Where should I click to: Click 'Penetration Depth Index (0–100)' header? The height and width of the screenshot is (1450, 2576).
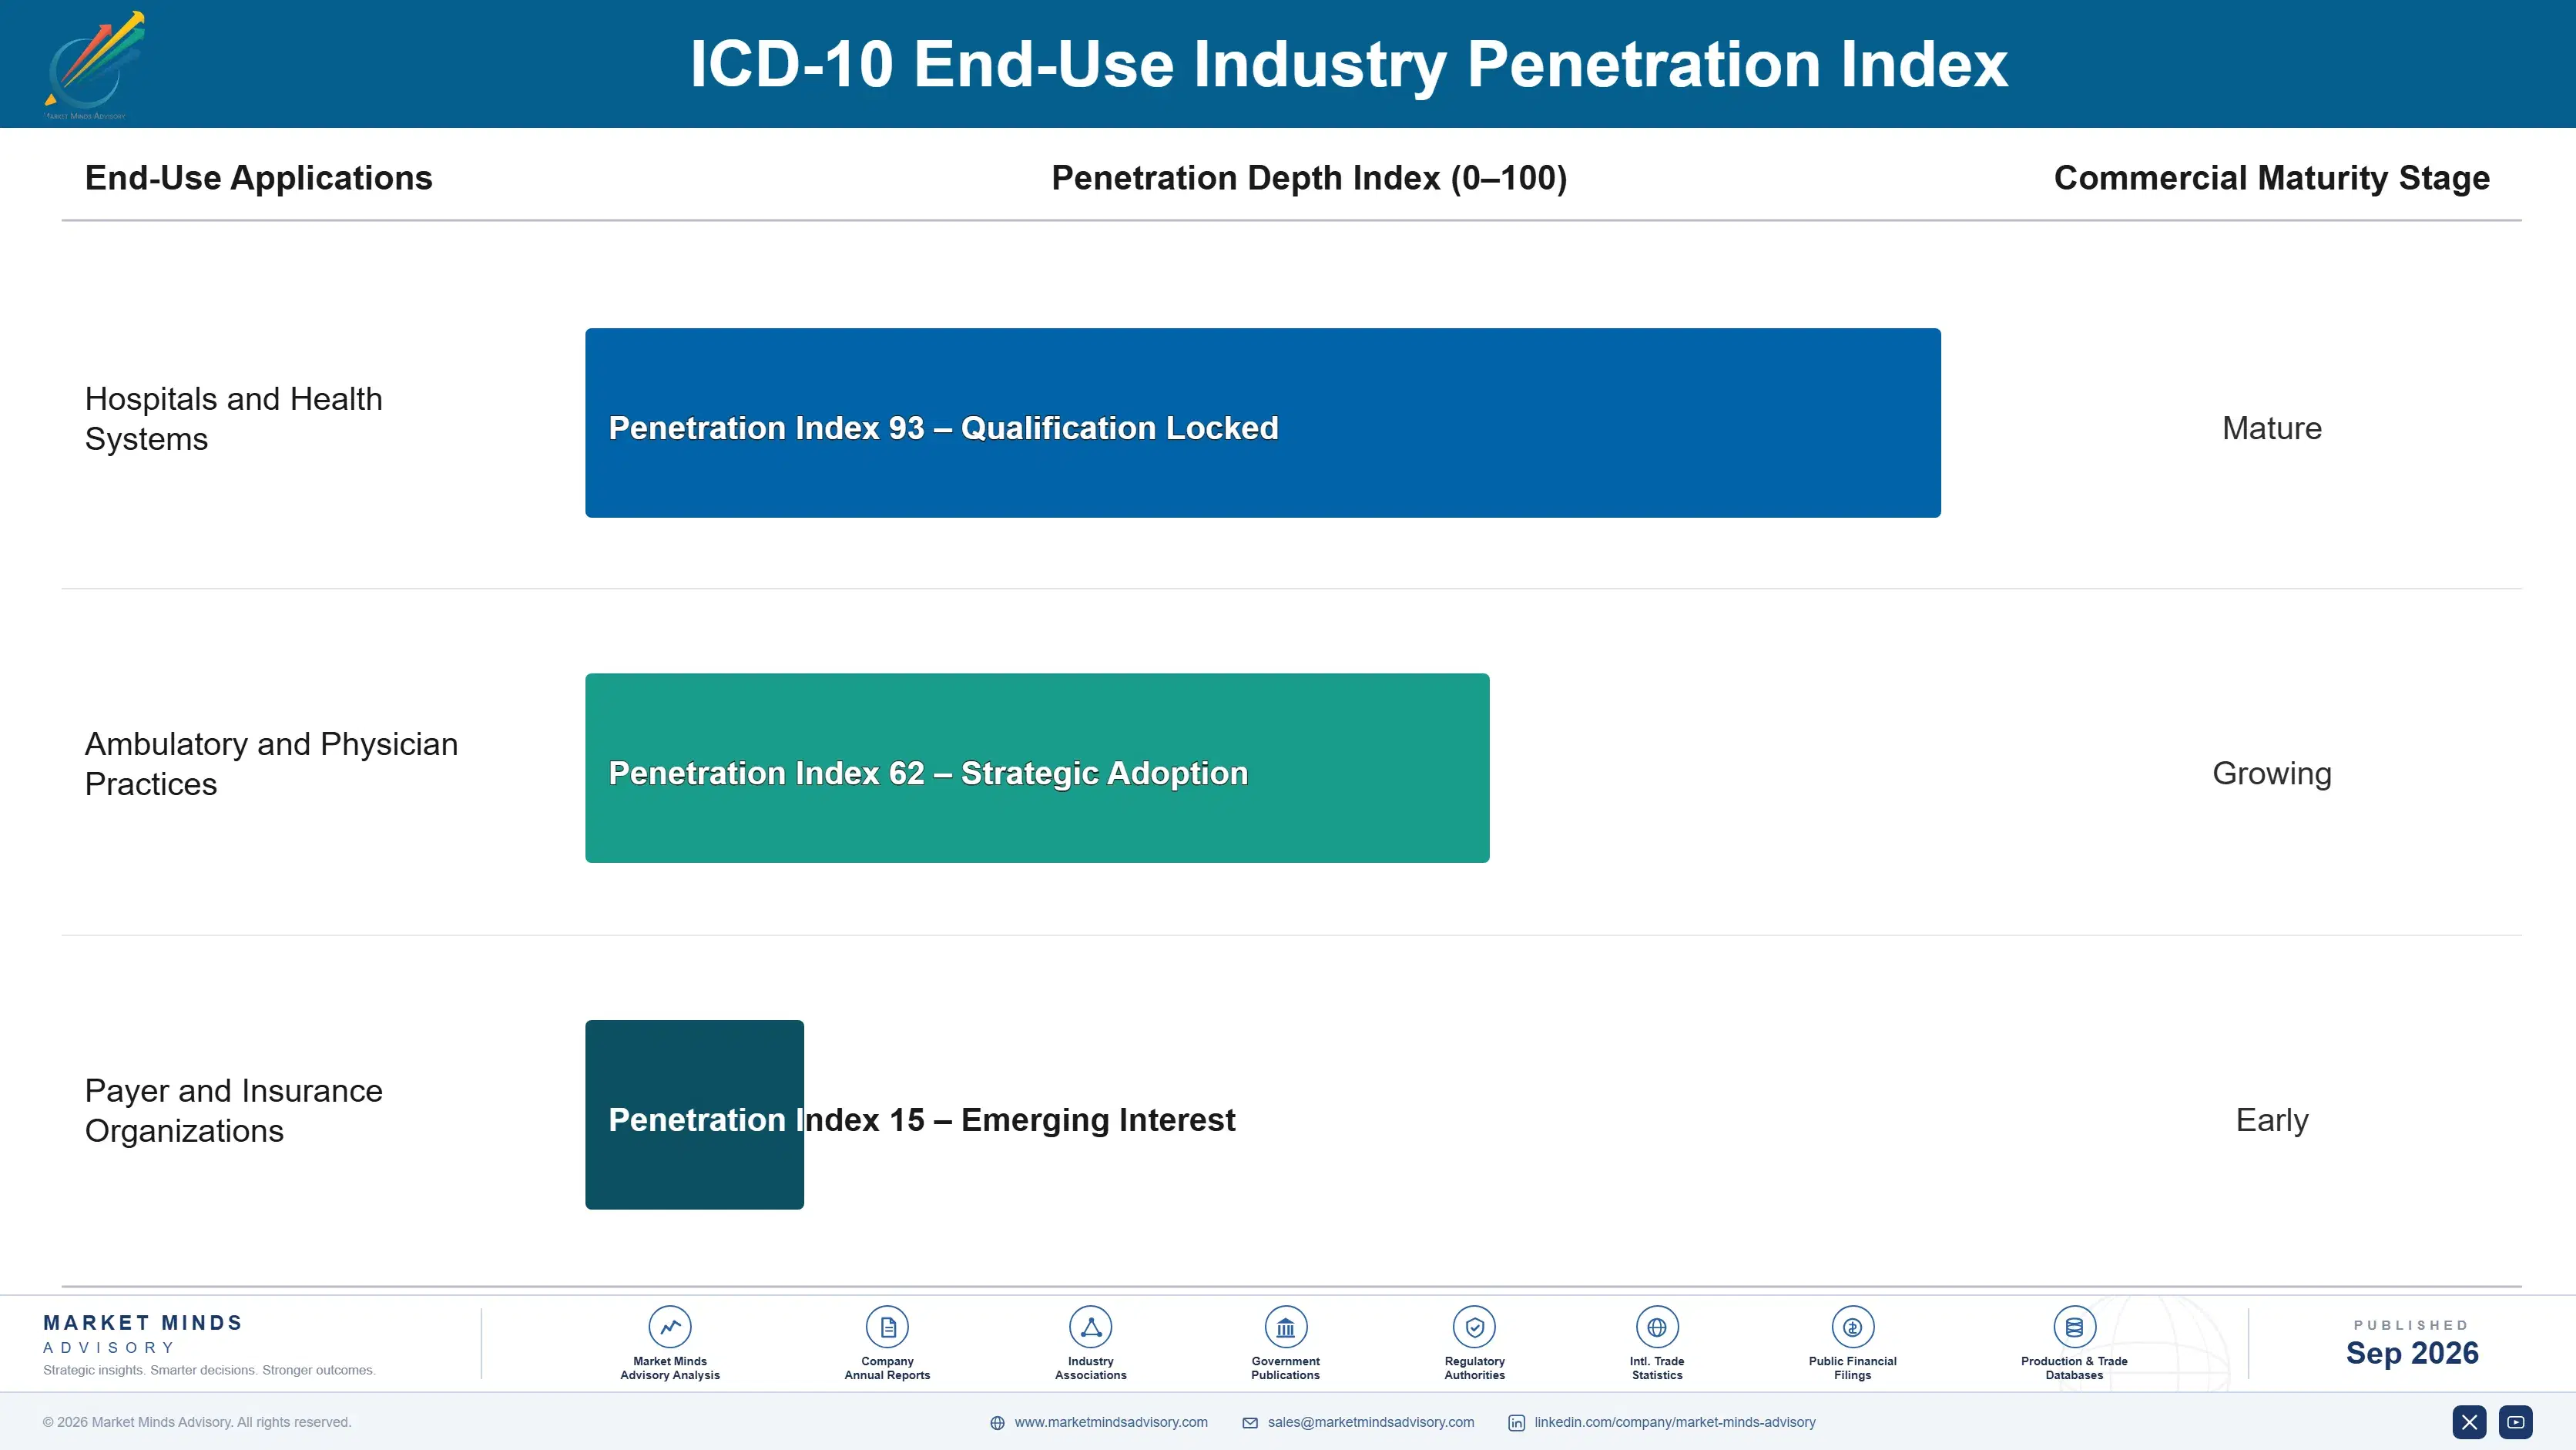pyautogui.click(x=1309, y=178)
